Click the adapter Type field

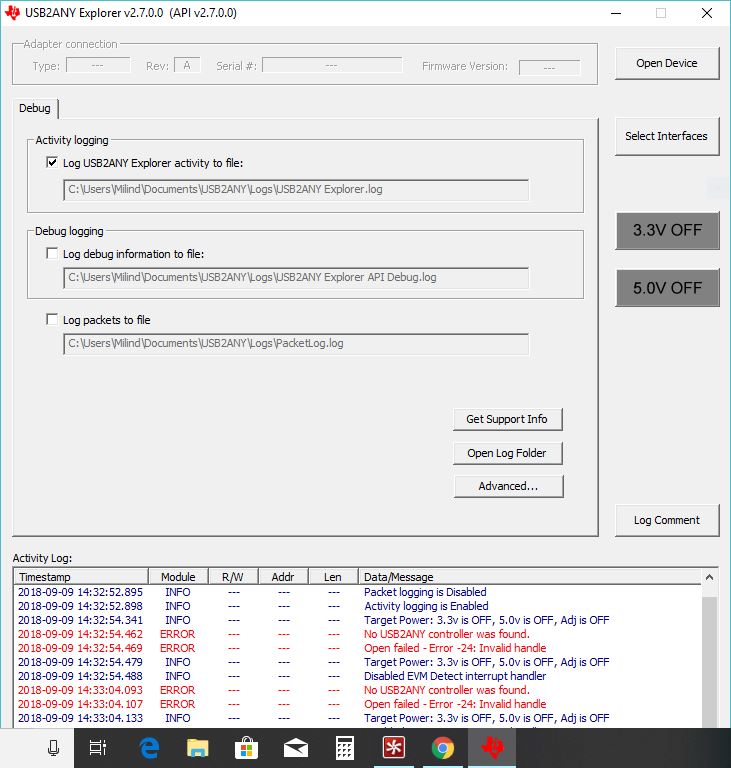pyautogui.click(x=98, y=65)
